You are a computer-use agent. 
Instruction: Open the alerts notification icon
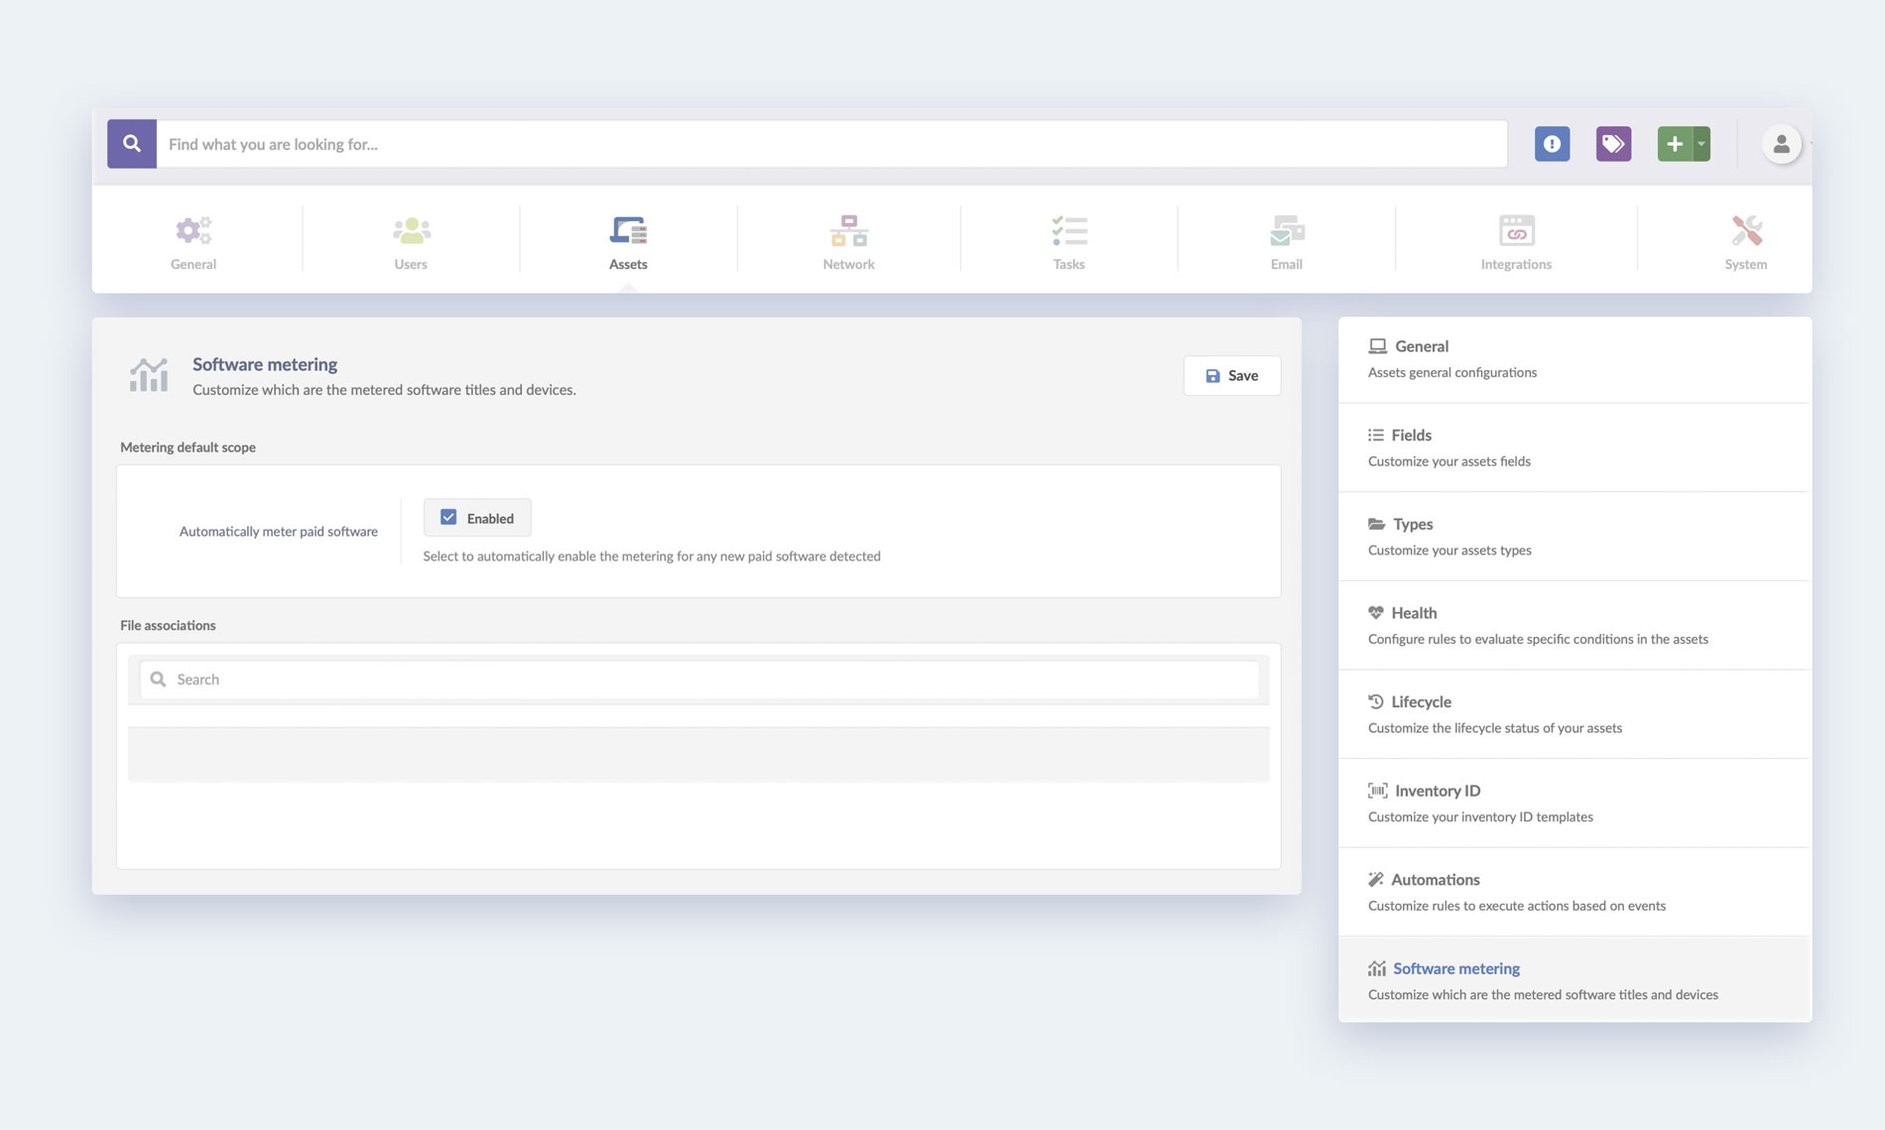(1552, 143)
